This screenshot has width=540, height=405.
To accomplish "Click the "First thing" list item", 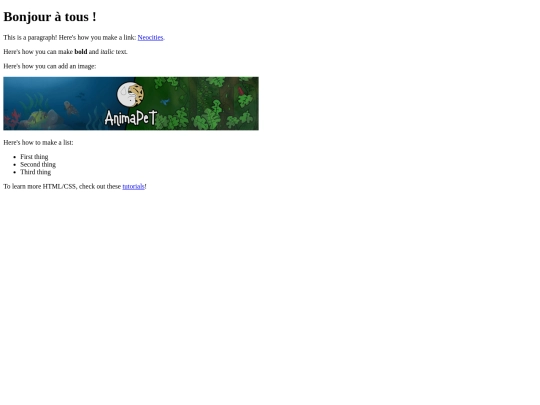I will click(x=34, y=157).
